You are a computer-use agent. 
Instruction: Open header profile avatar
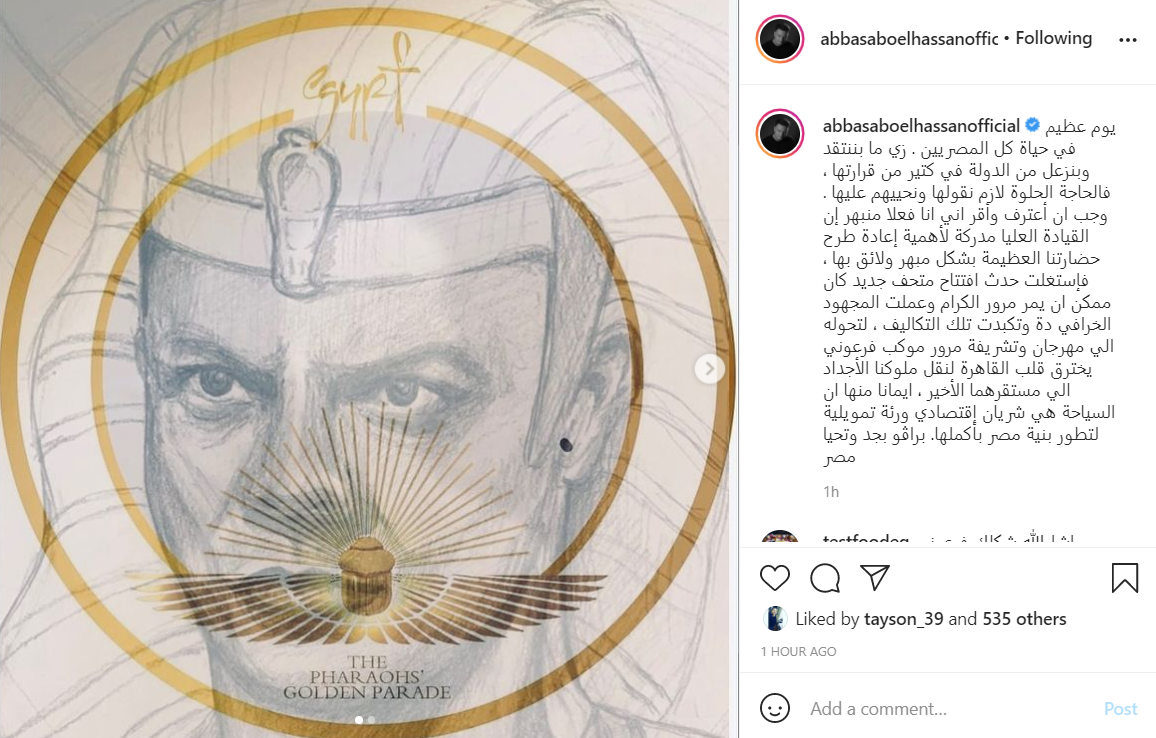780,39
